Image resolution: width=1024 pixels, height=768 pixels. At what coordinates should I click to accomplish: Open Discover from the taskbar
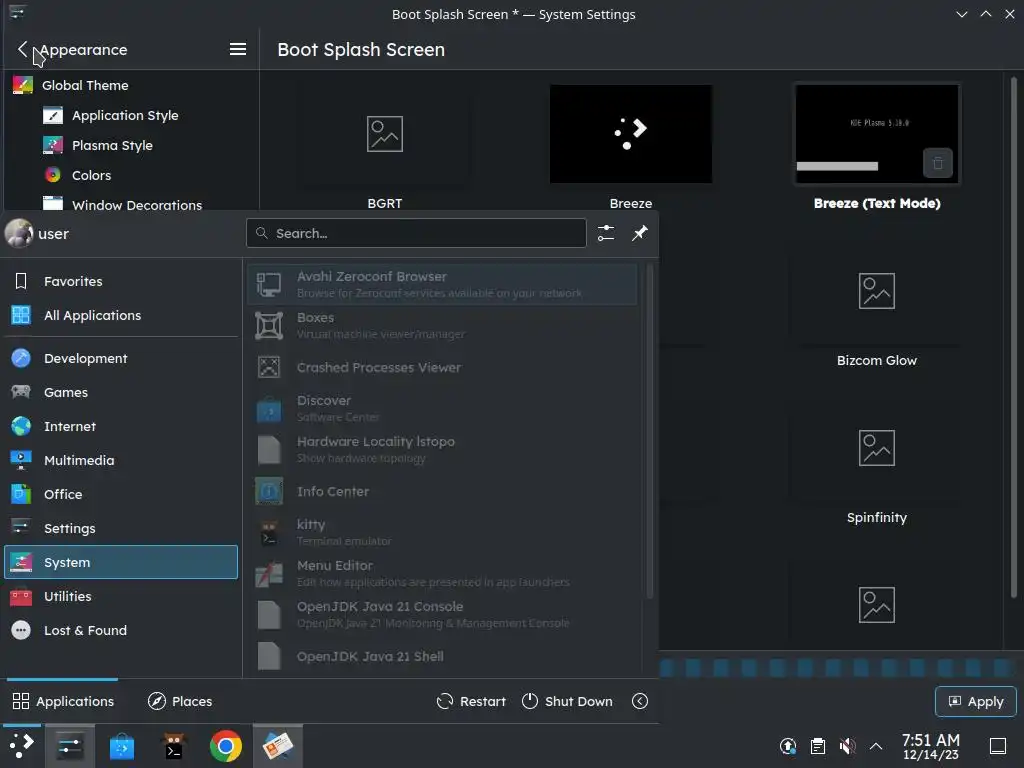(121, 746)
